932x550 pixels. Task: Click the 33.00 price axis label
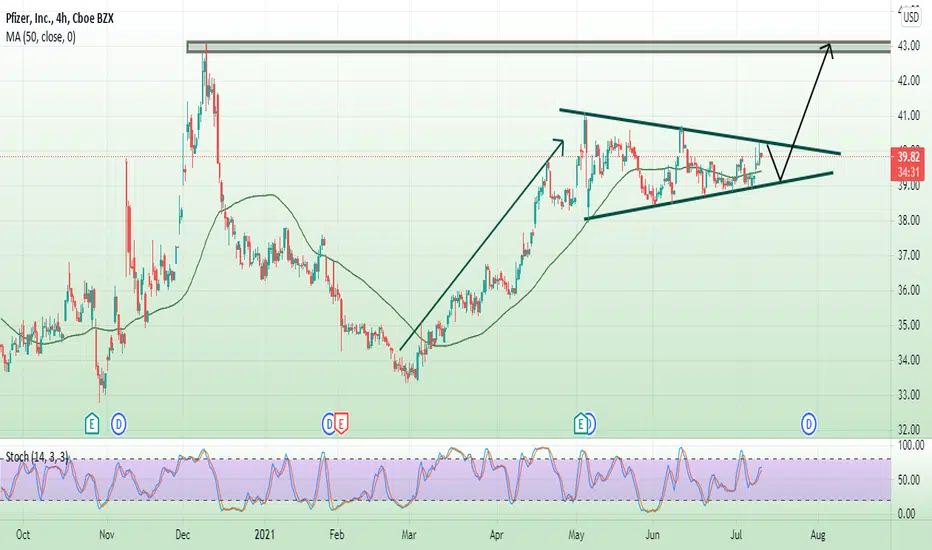click(x=909, y=395)
